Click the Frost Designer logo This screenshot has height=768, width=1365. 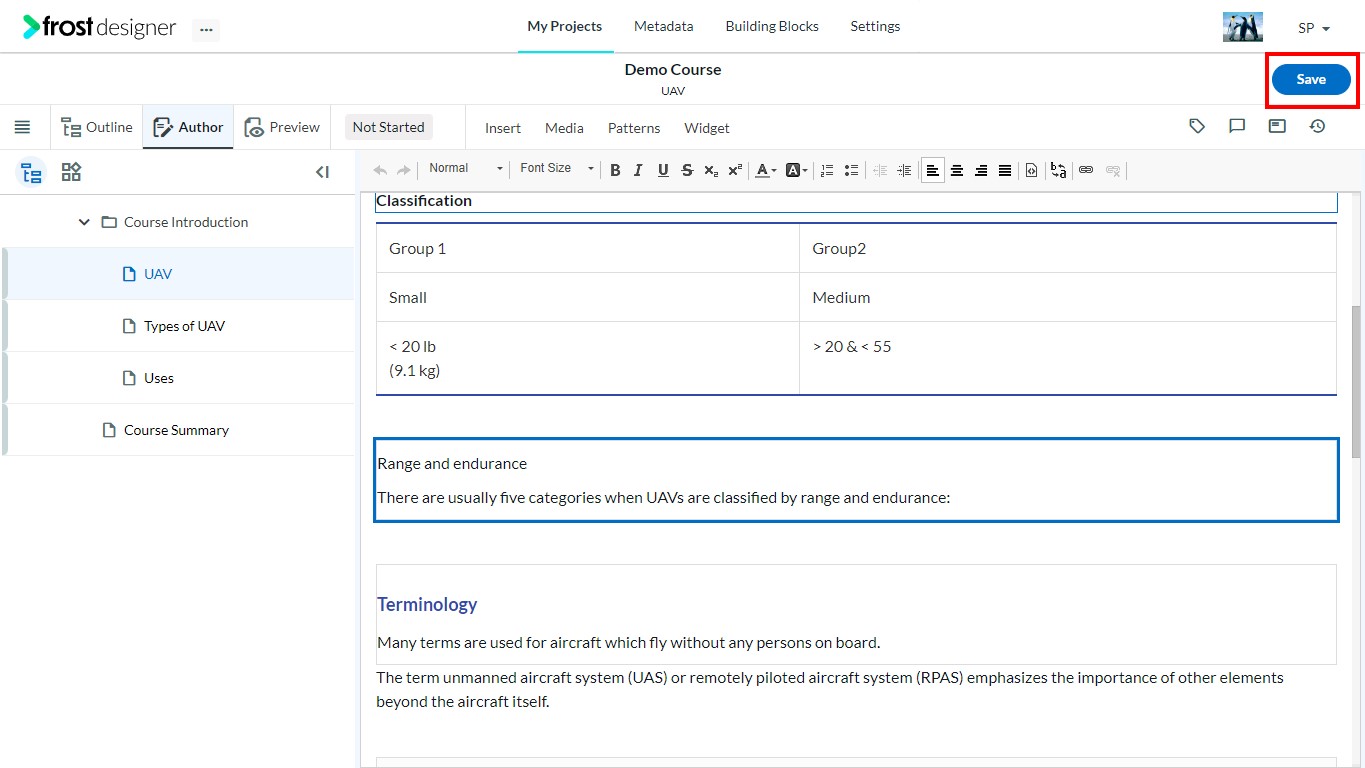(100, 27)
